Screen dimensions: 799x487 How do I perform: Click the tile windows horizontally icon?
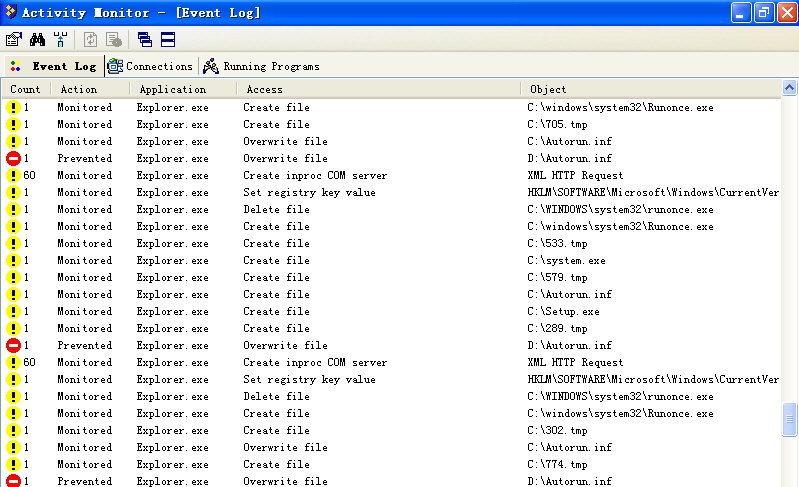pos(168,39)
